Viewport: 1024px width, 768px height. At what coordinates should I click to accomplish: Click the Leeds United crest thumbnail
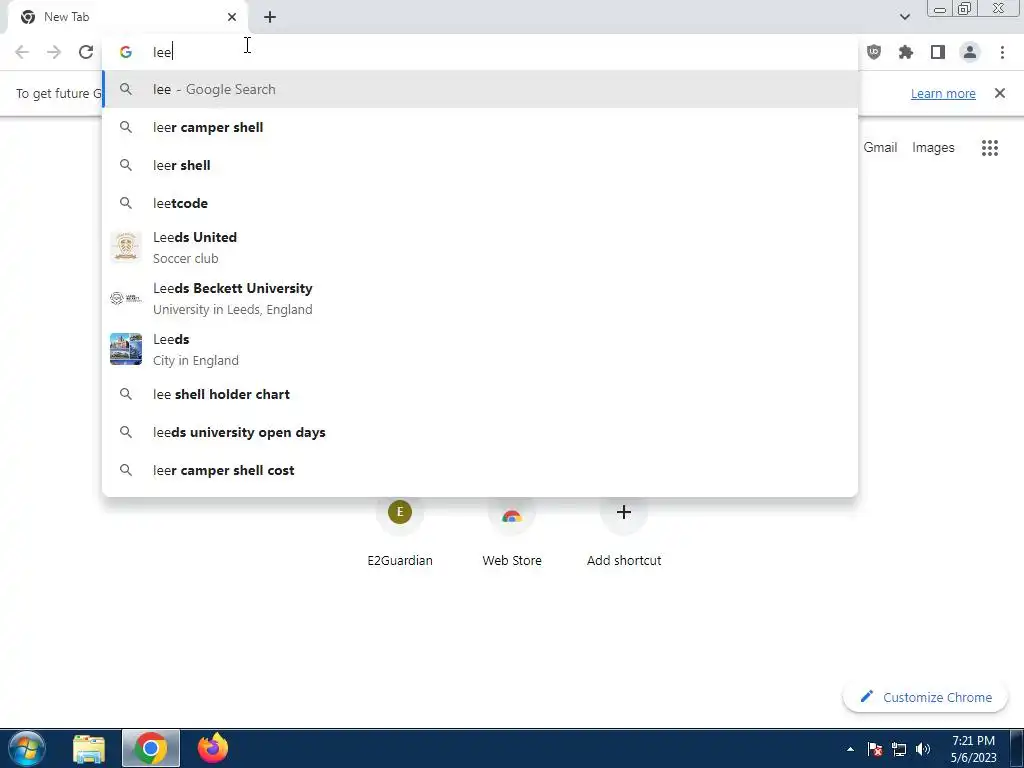[126, 247]
